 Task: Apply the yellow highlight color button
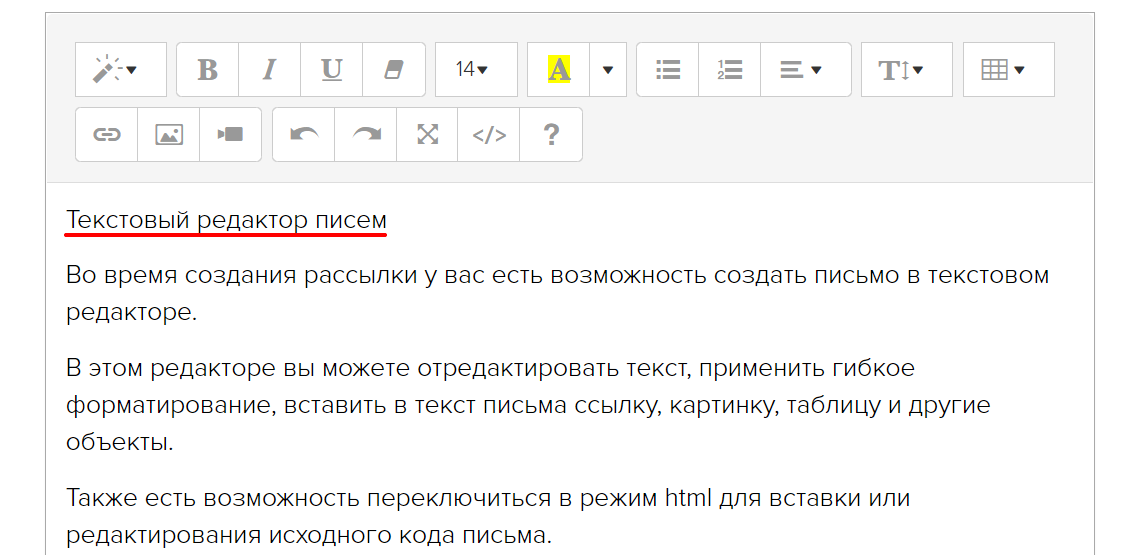coord(558,70)
